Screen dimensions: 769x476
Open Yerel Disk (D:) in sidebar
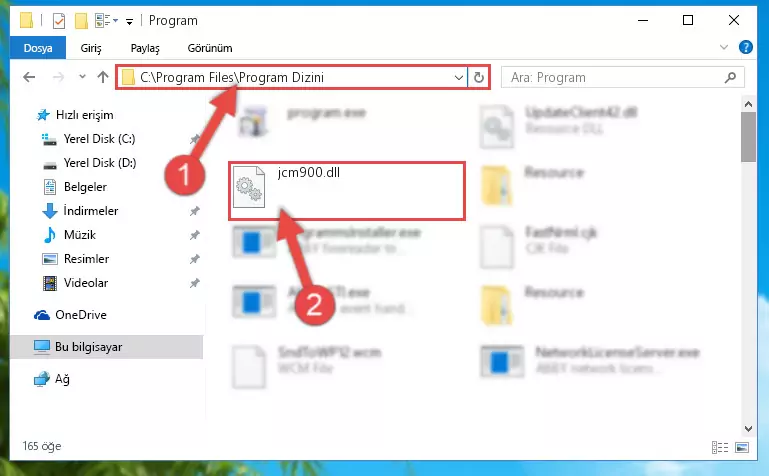tap(100, 163)
